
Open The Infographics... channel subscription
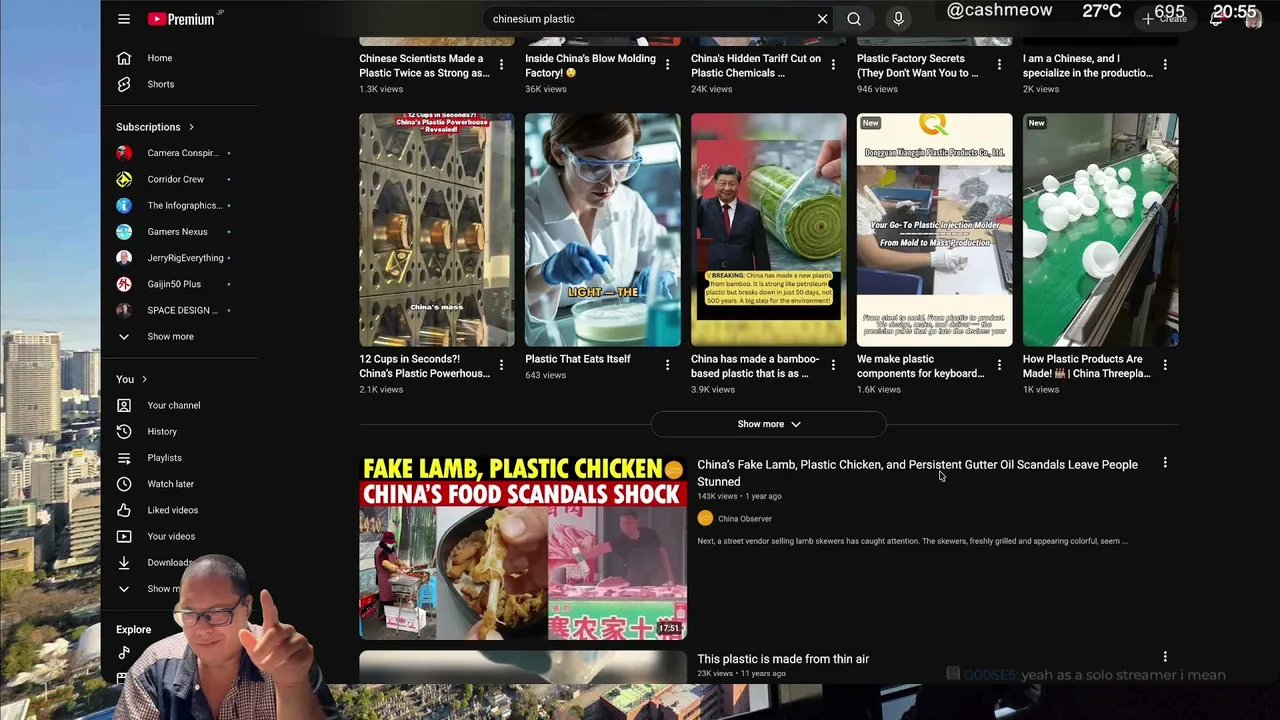(x=180, y=205)
